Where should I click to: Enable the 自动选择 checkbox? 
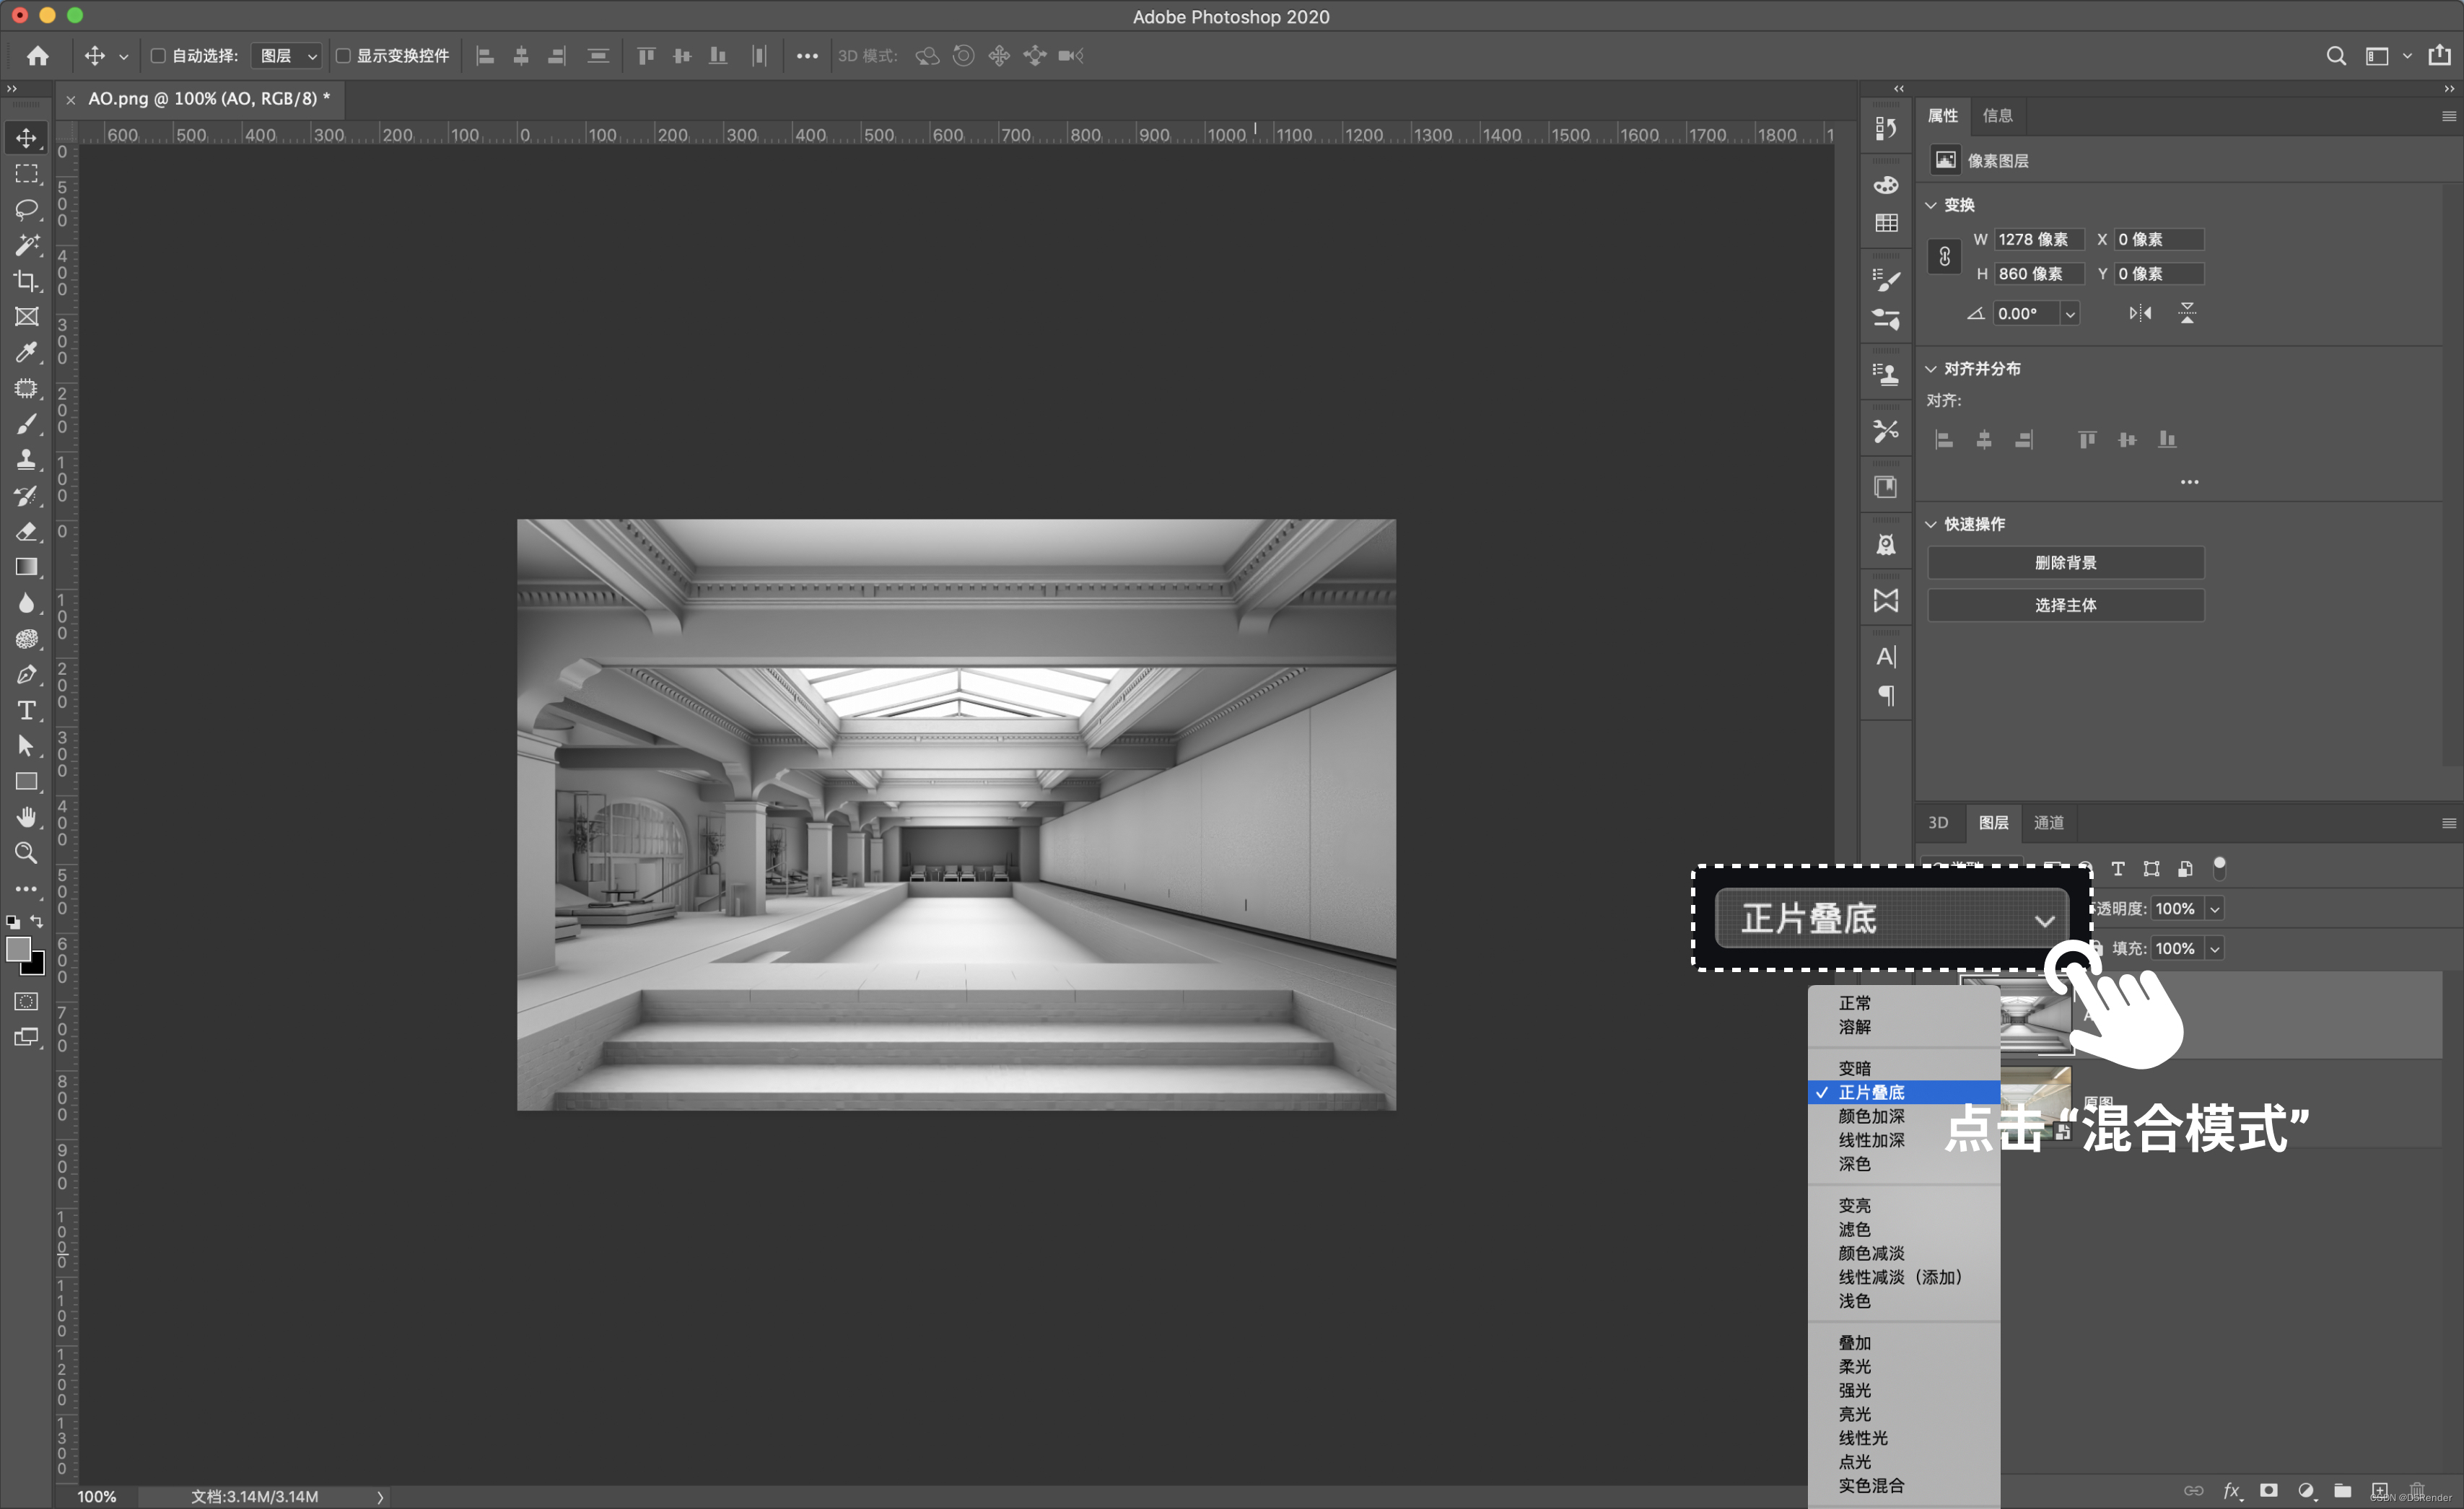(x=158, y=56)
